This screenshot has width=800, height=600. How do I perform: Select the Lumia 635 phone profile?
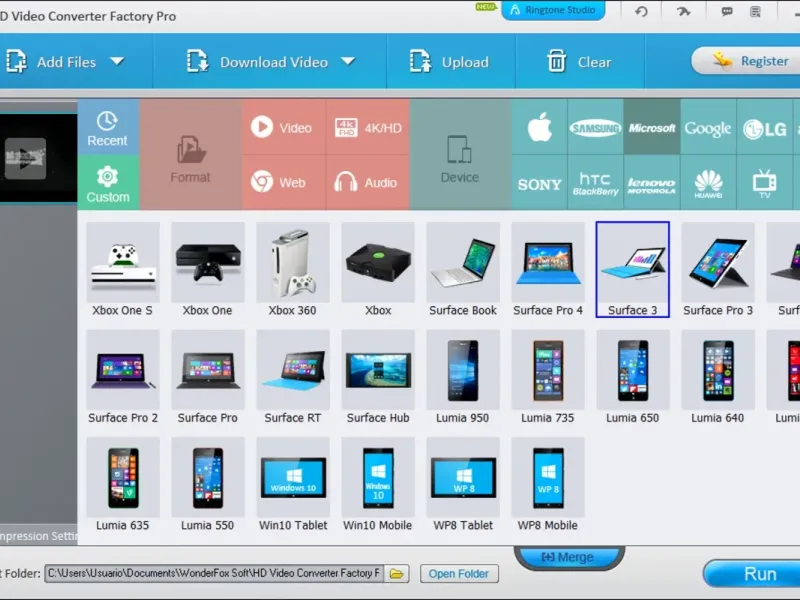[123, 485]
